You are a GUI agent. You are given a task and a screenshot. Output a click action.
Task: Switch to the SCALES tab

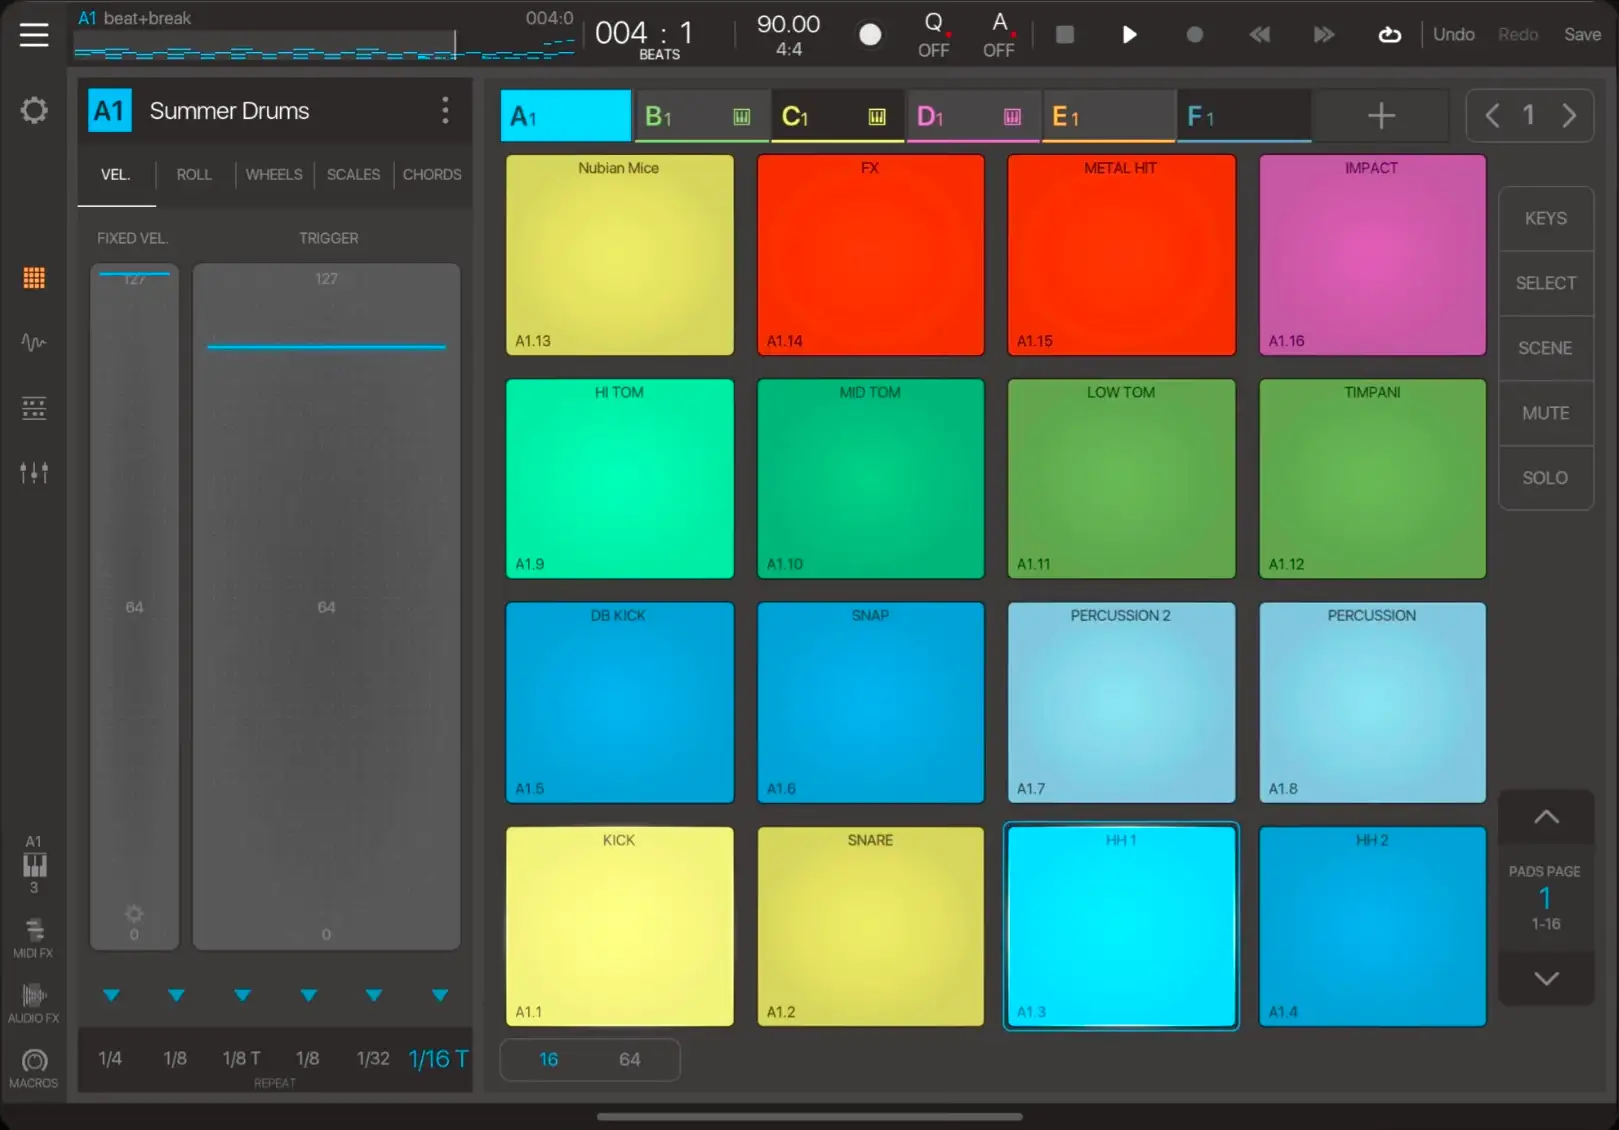point(353,174)
